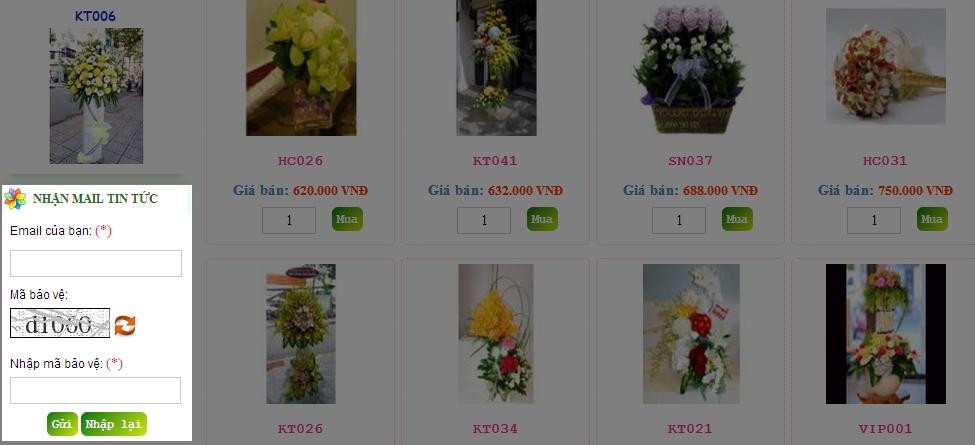This screenshot has width=975, height=445.
Task: Click the orange captcha refresh icon
Action: pos(125,325)
